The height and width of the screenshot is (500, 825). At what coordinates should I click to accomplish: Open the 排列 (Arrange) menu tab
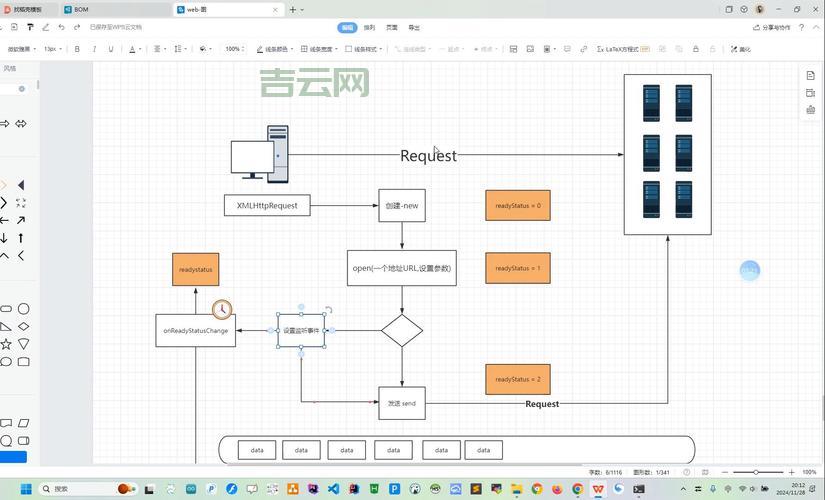[369, 28]
